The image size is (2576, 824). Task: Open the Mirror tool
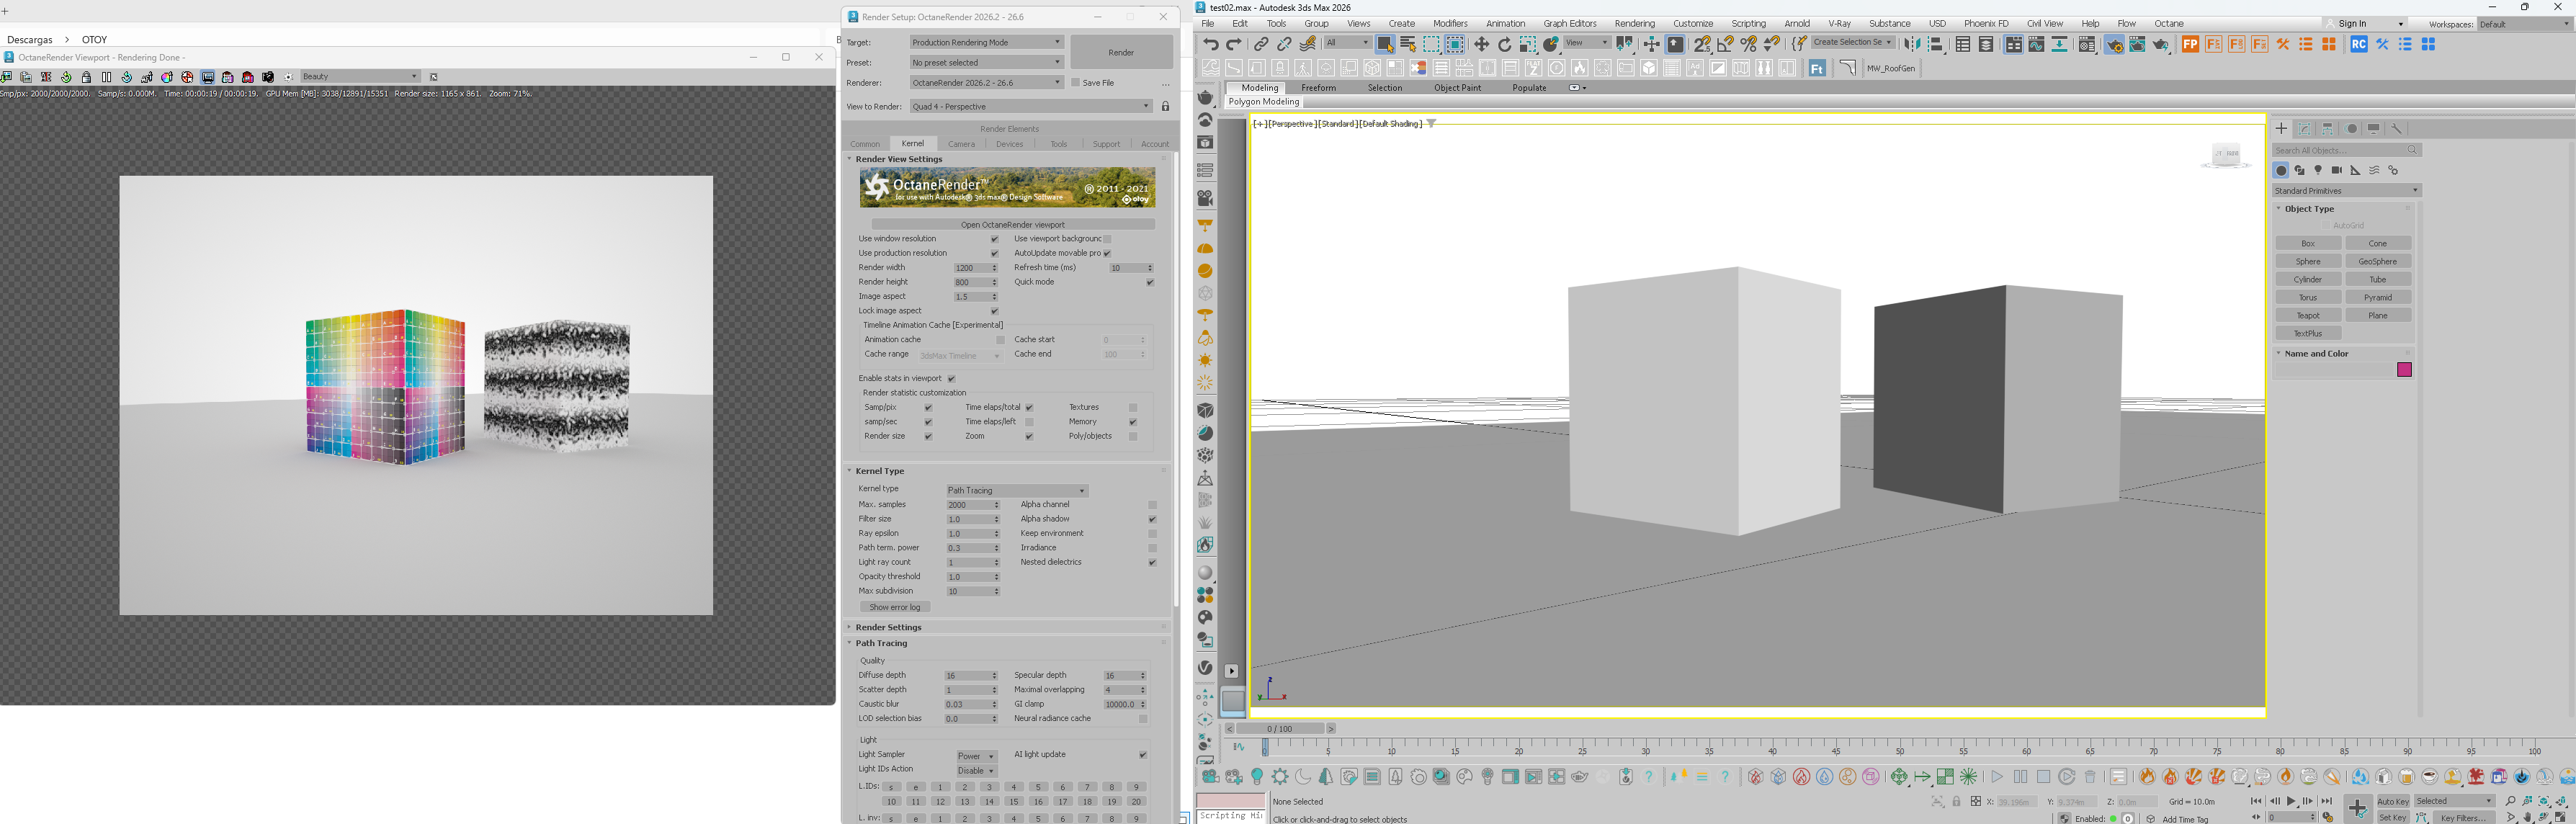(x=1911, y=44)
